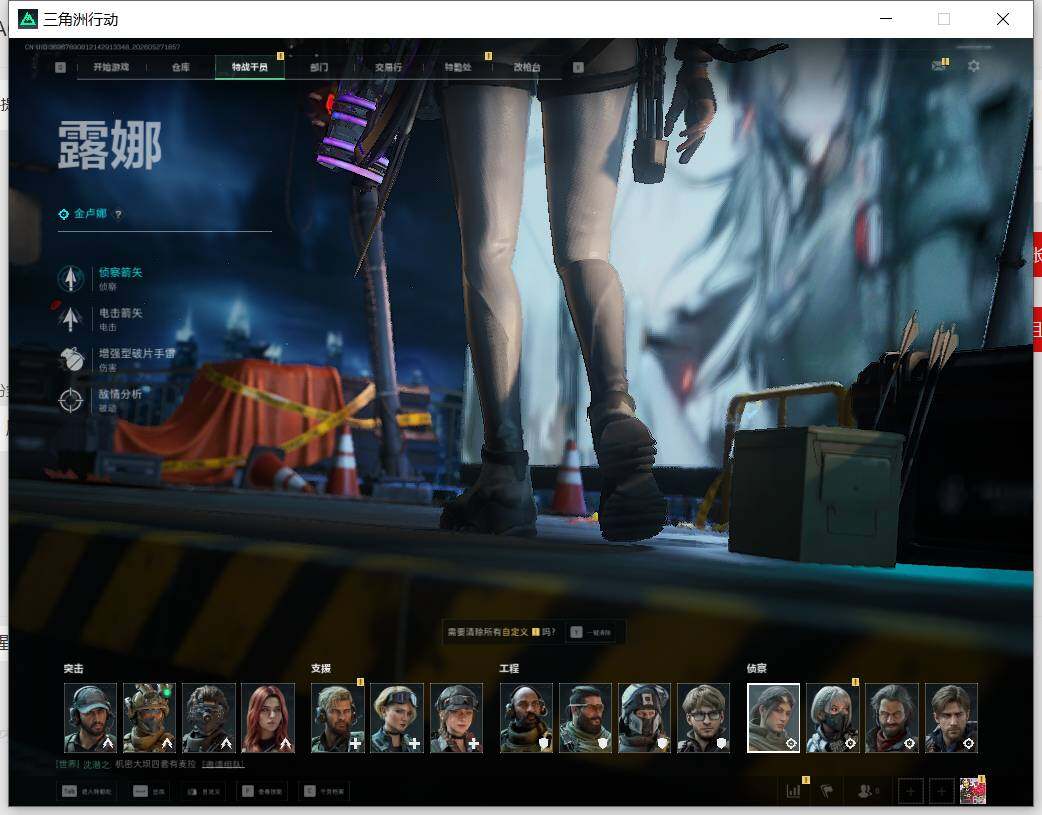Switch to the 仓库 tab

click(180, 67)
